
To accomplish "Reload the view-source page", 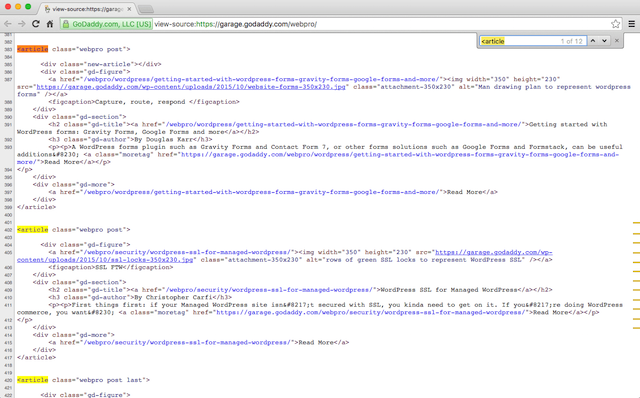I will coord(36,24).
